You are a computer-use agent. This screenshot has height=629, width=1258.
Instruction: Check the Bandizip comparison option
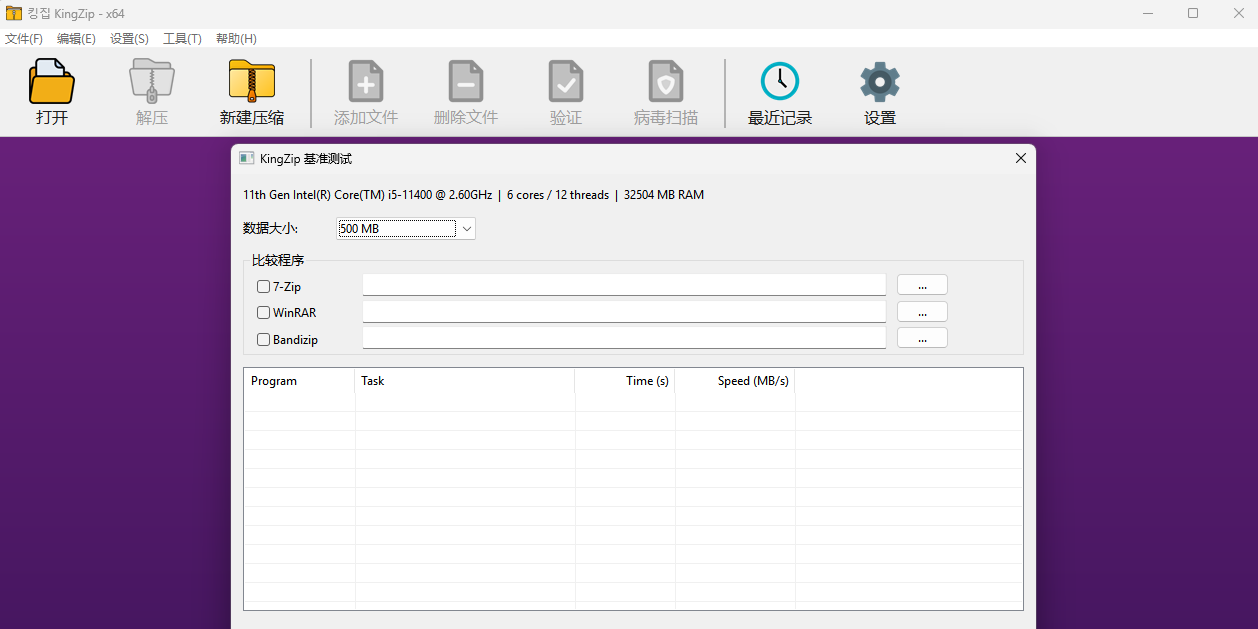(263, 339)
